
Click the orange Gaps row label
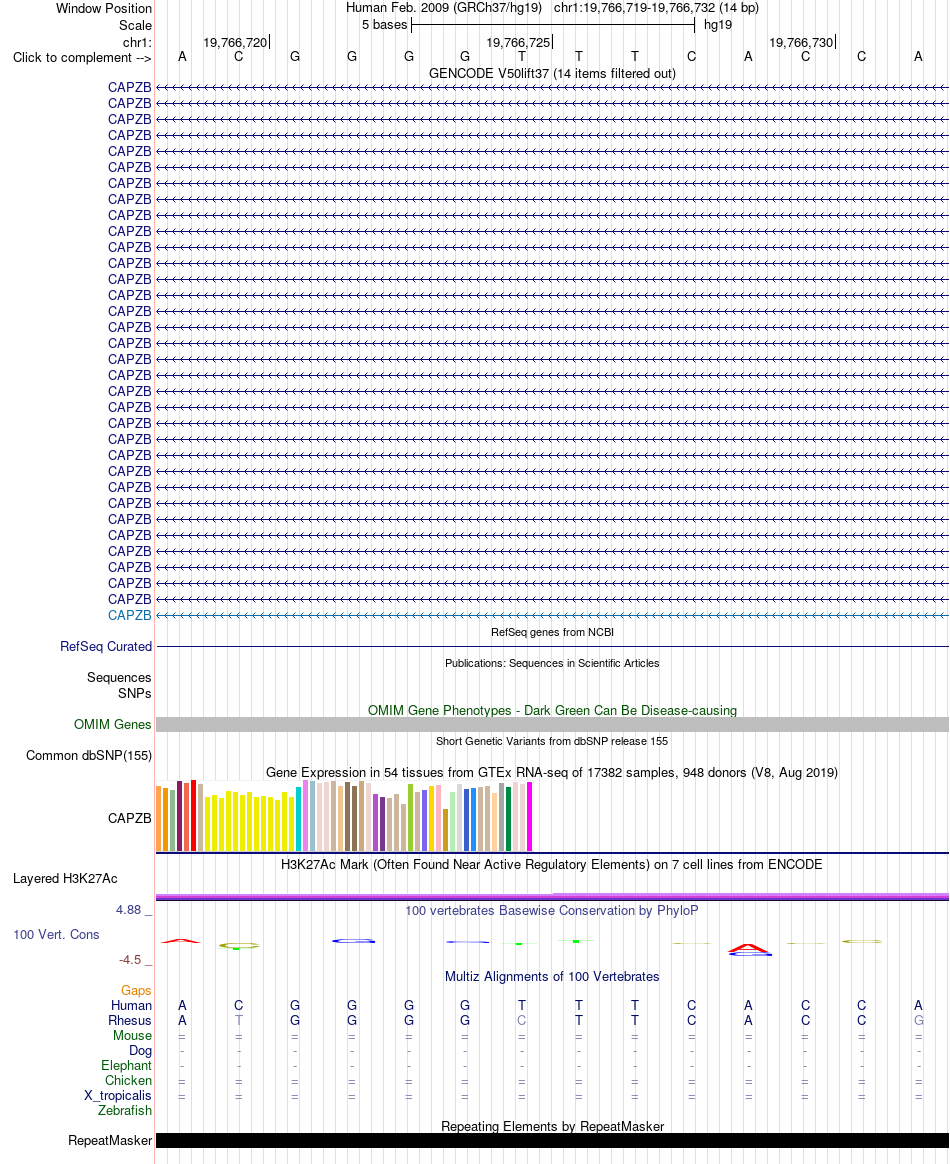coord(136,991)
